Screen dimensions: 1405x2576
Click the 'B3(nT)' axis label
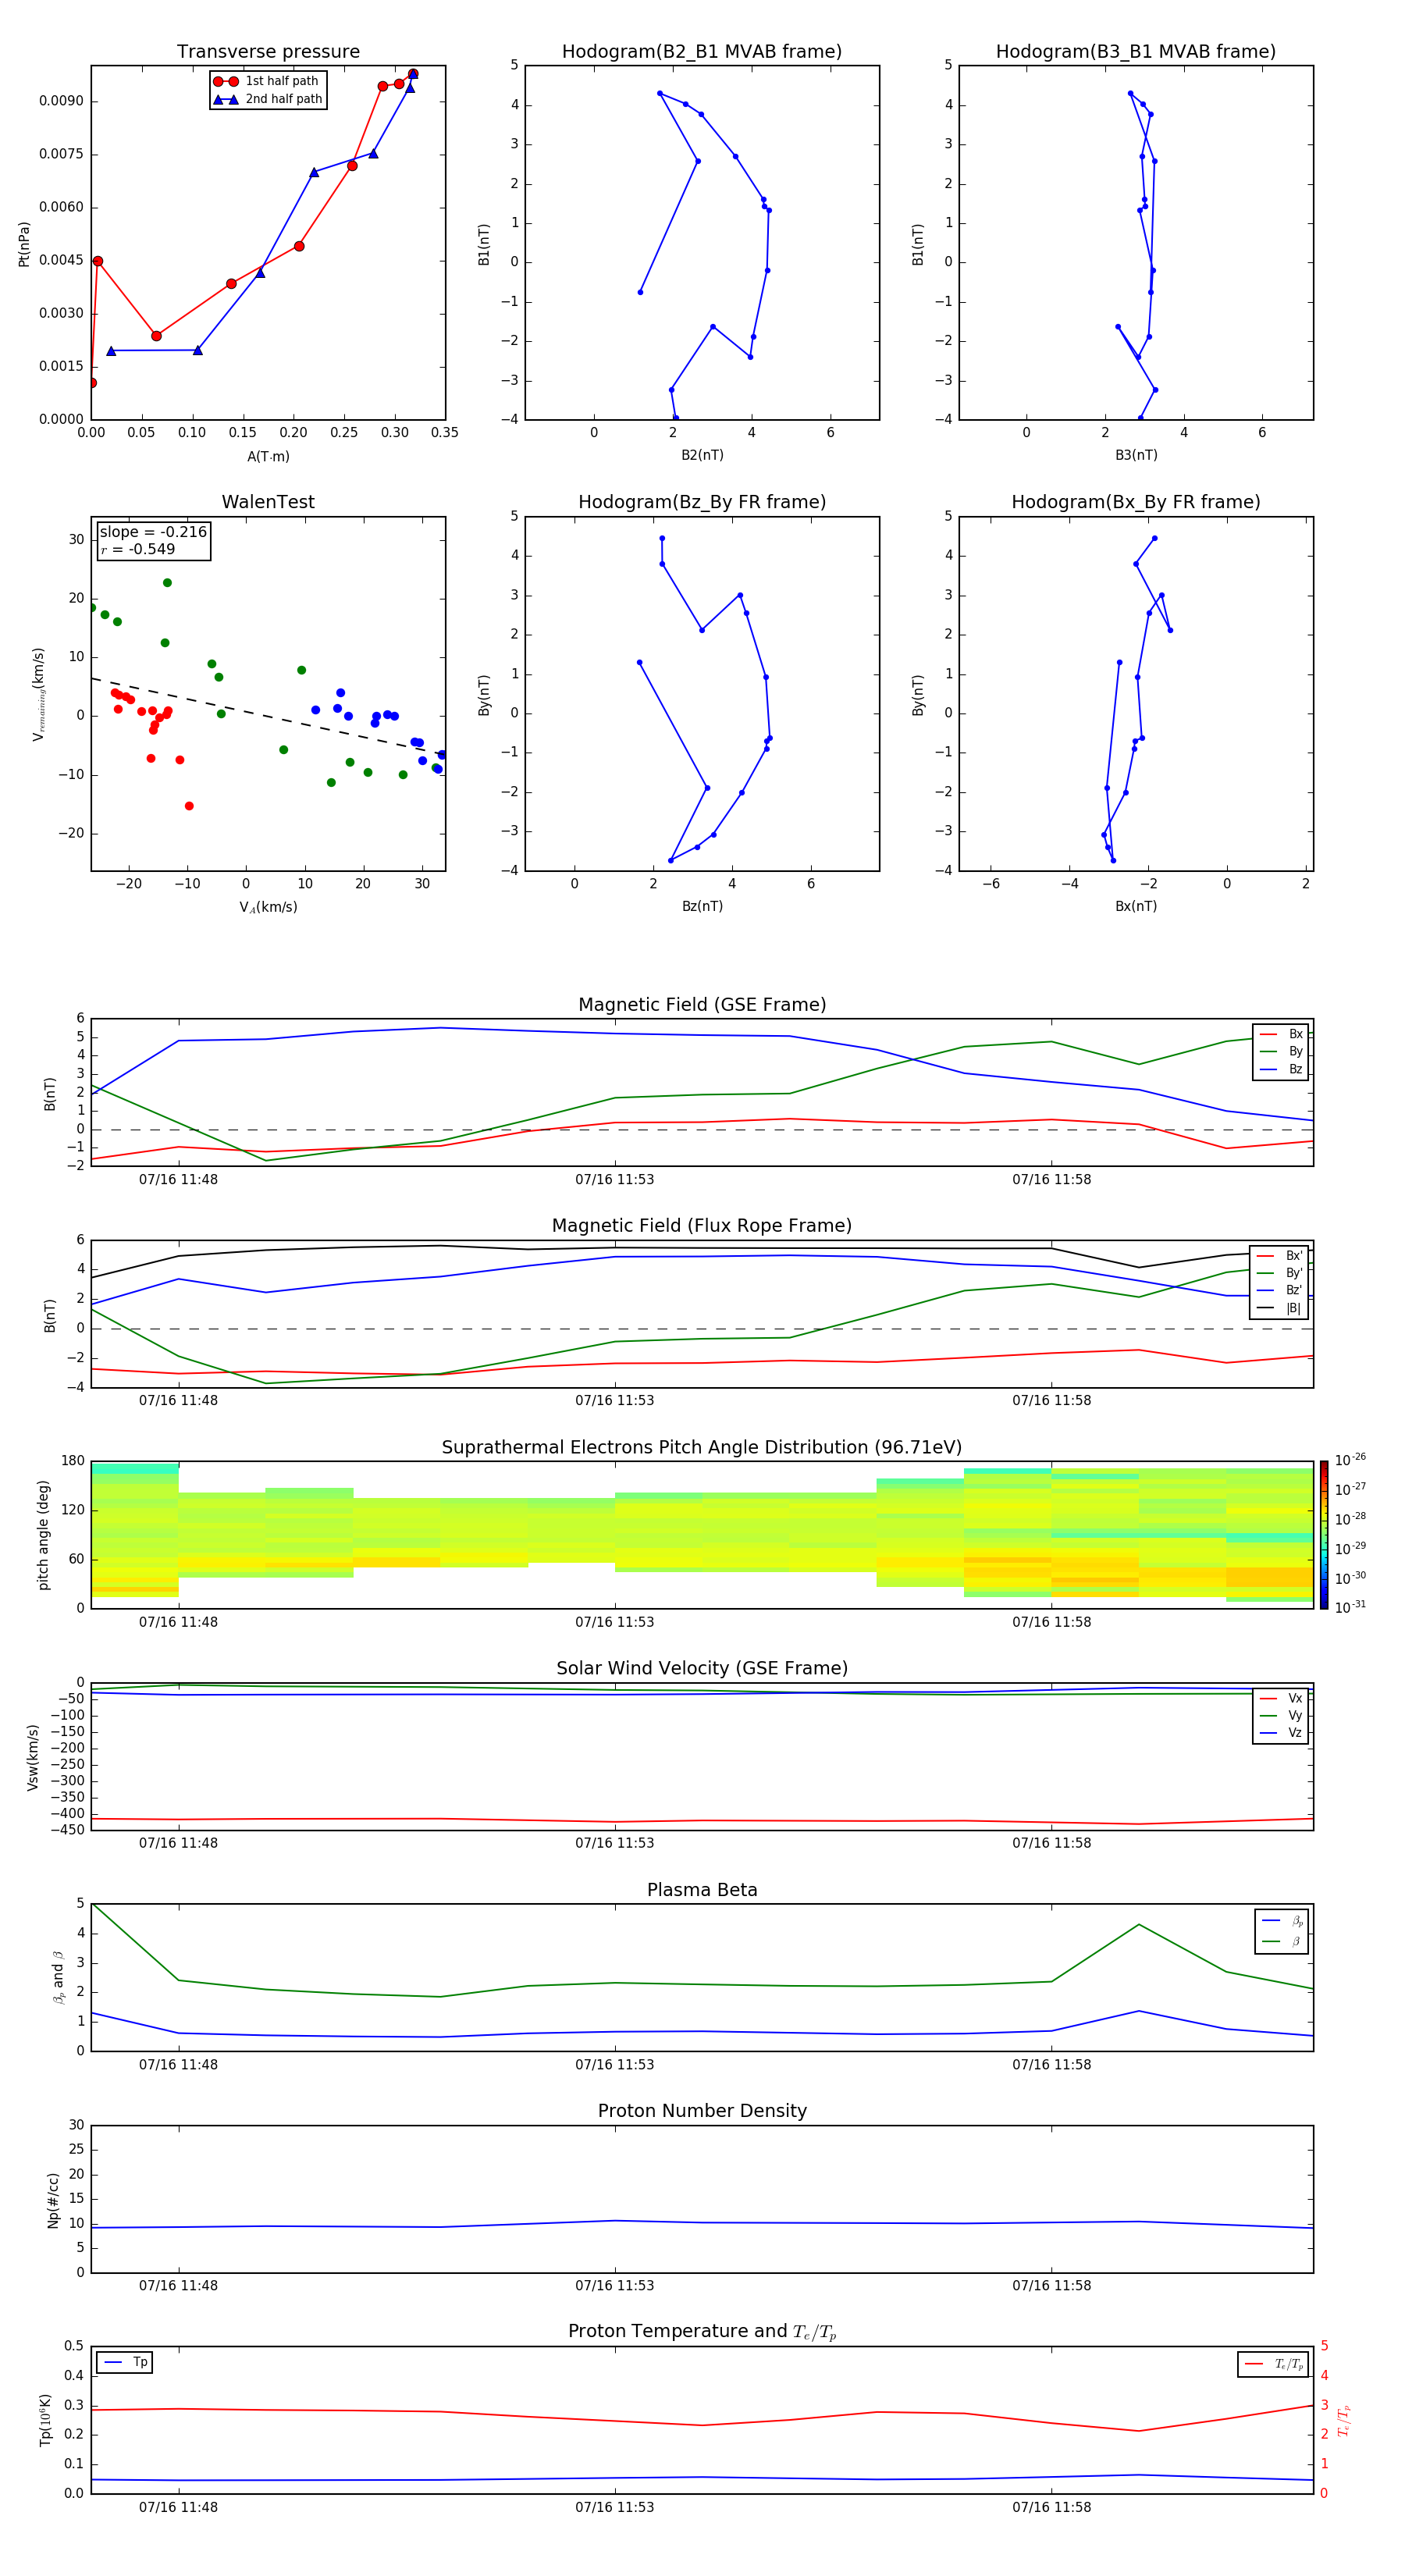click(1136, 455)
